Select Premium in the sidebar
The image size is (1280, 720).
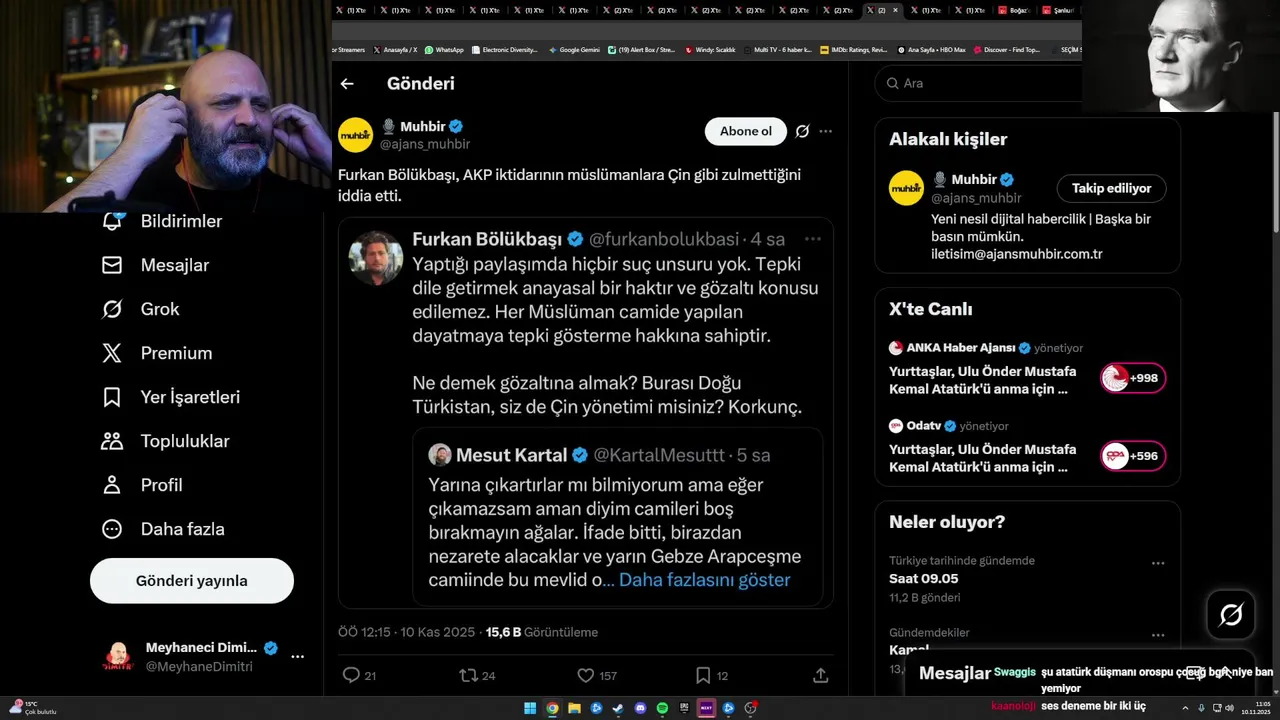pyautogui.click(x=156, y=353)
